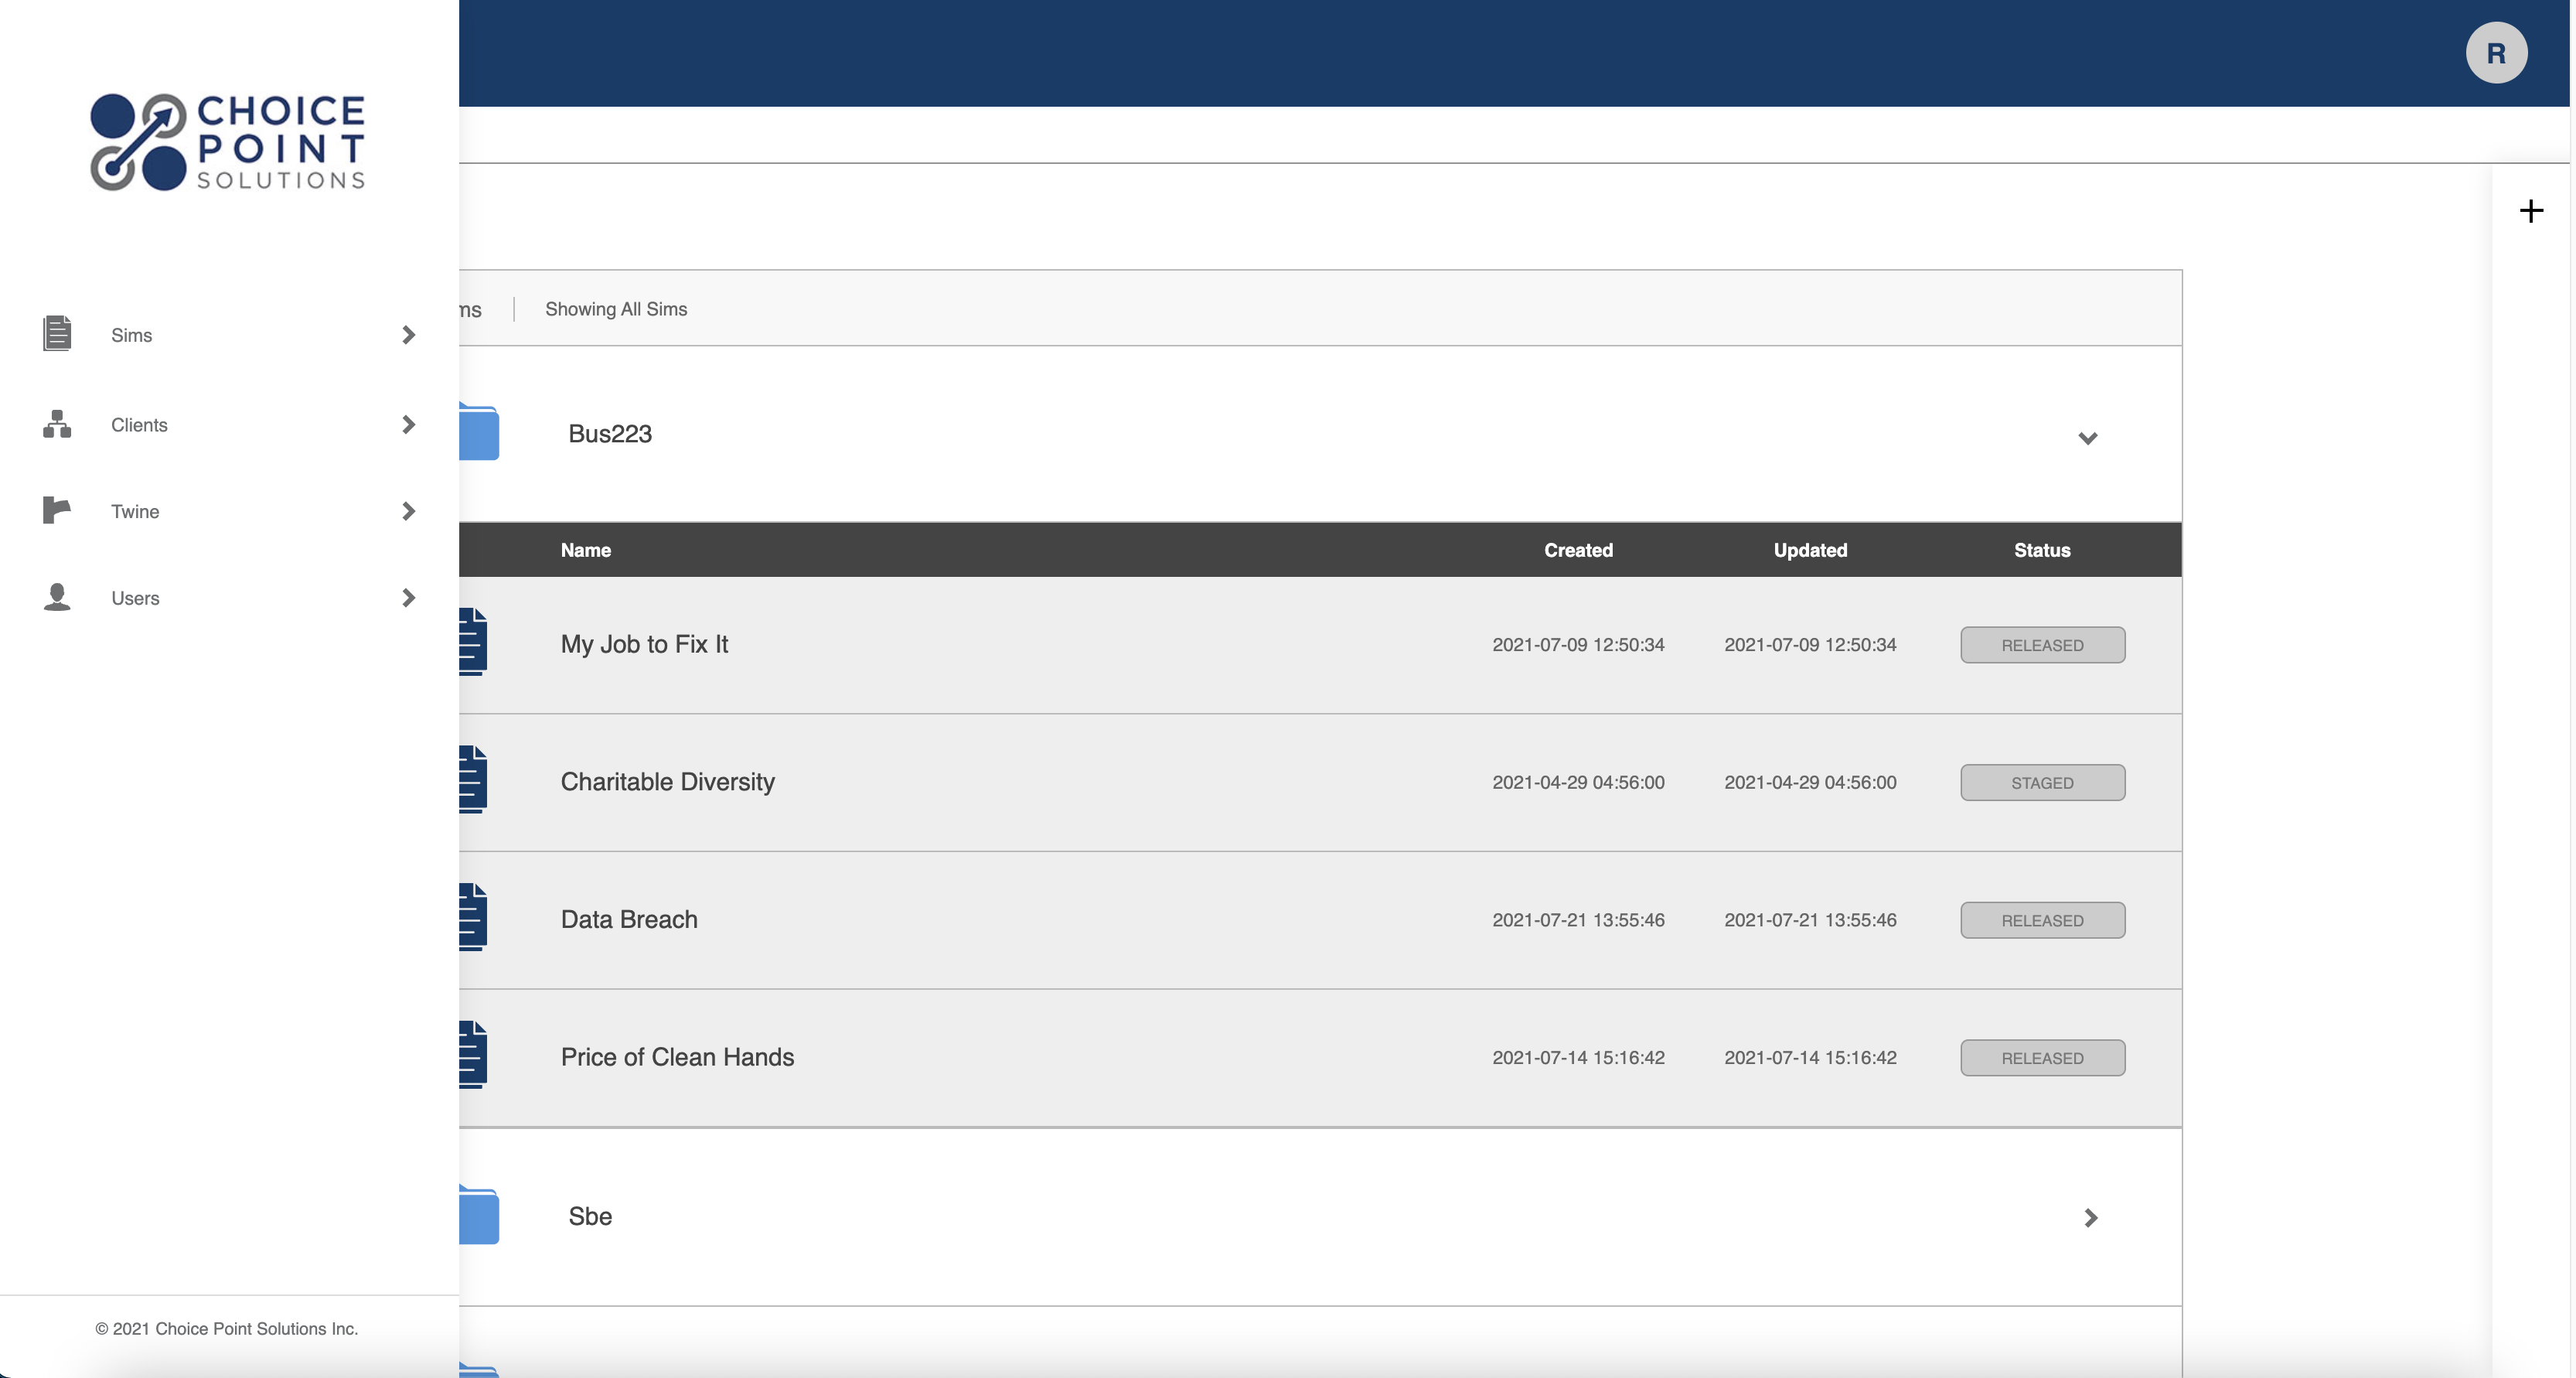Click RELEASED status of Price of Clean Hands
Viewport: 2576px width, 1378px height.
pyautogui.click(x=2042, y=1058)
